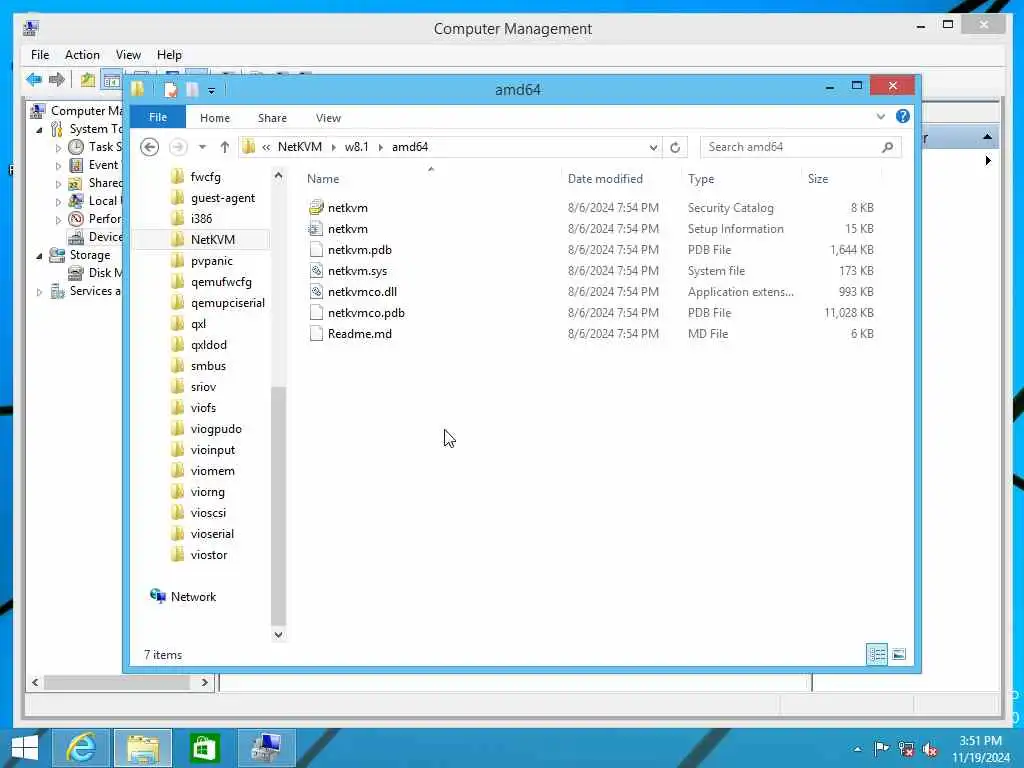Open the Home ribbon tab
Image resolution: width=1024 pixels, height=768 pixels.
click(215, 118)
